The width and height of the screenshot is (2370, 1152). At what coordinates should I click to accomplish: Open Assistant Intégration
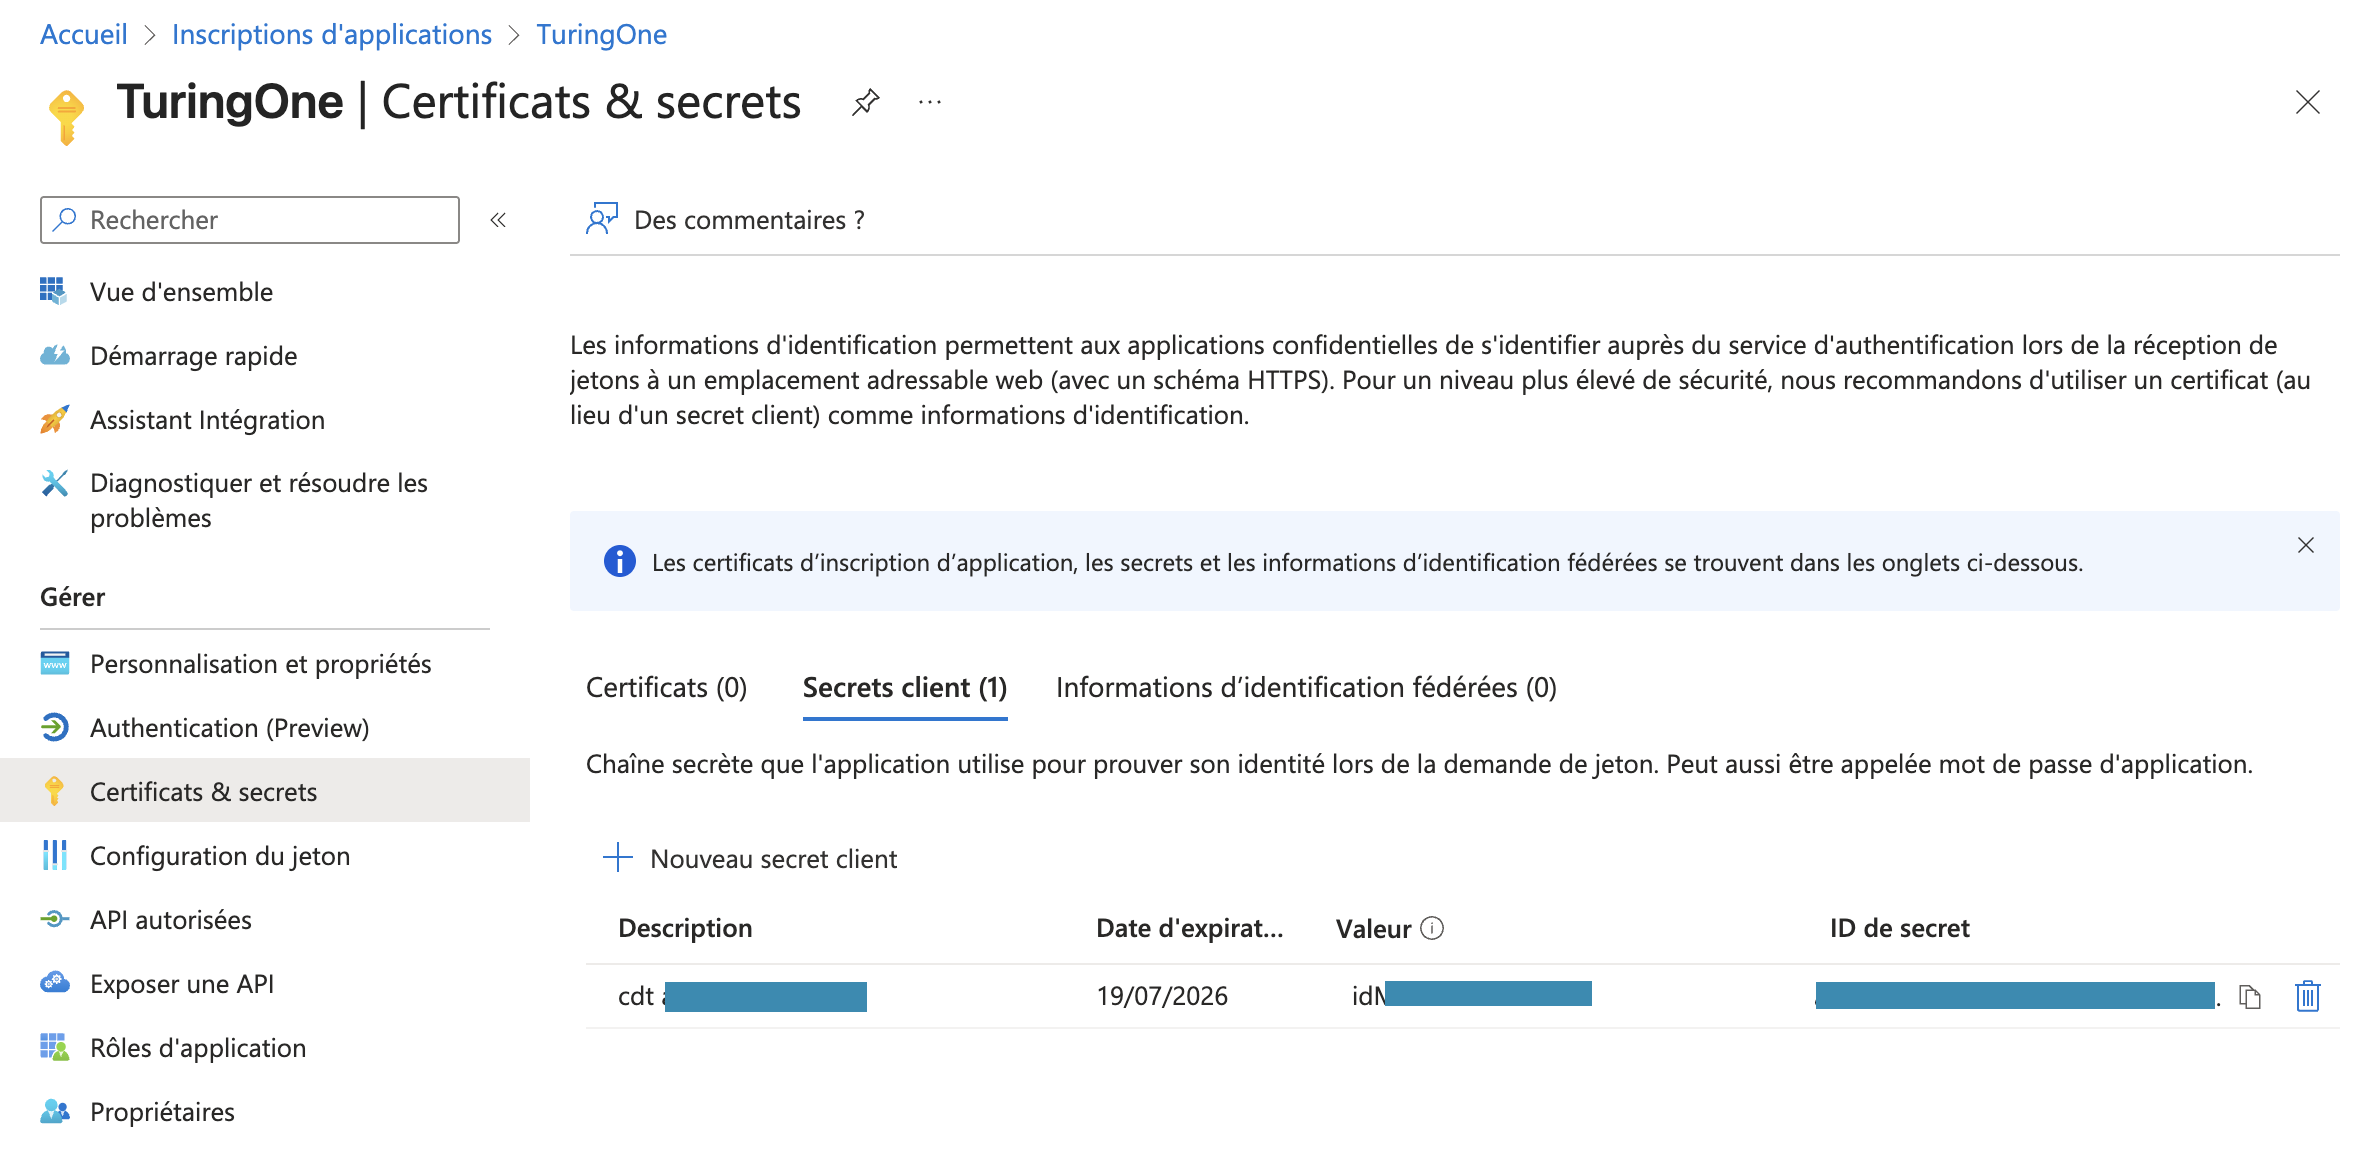[x=207, y=420]
